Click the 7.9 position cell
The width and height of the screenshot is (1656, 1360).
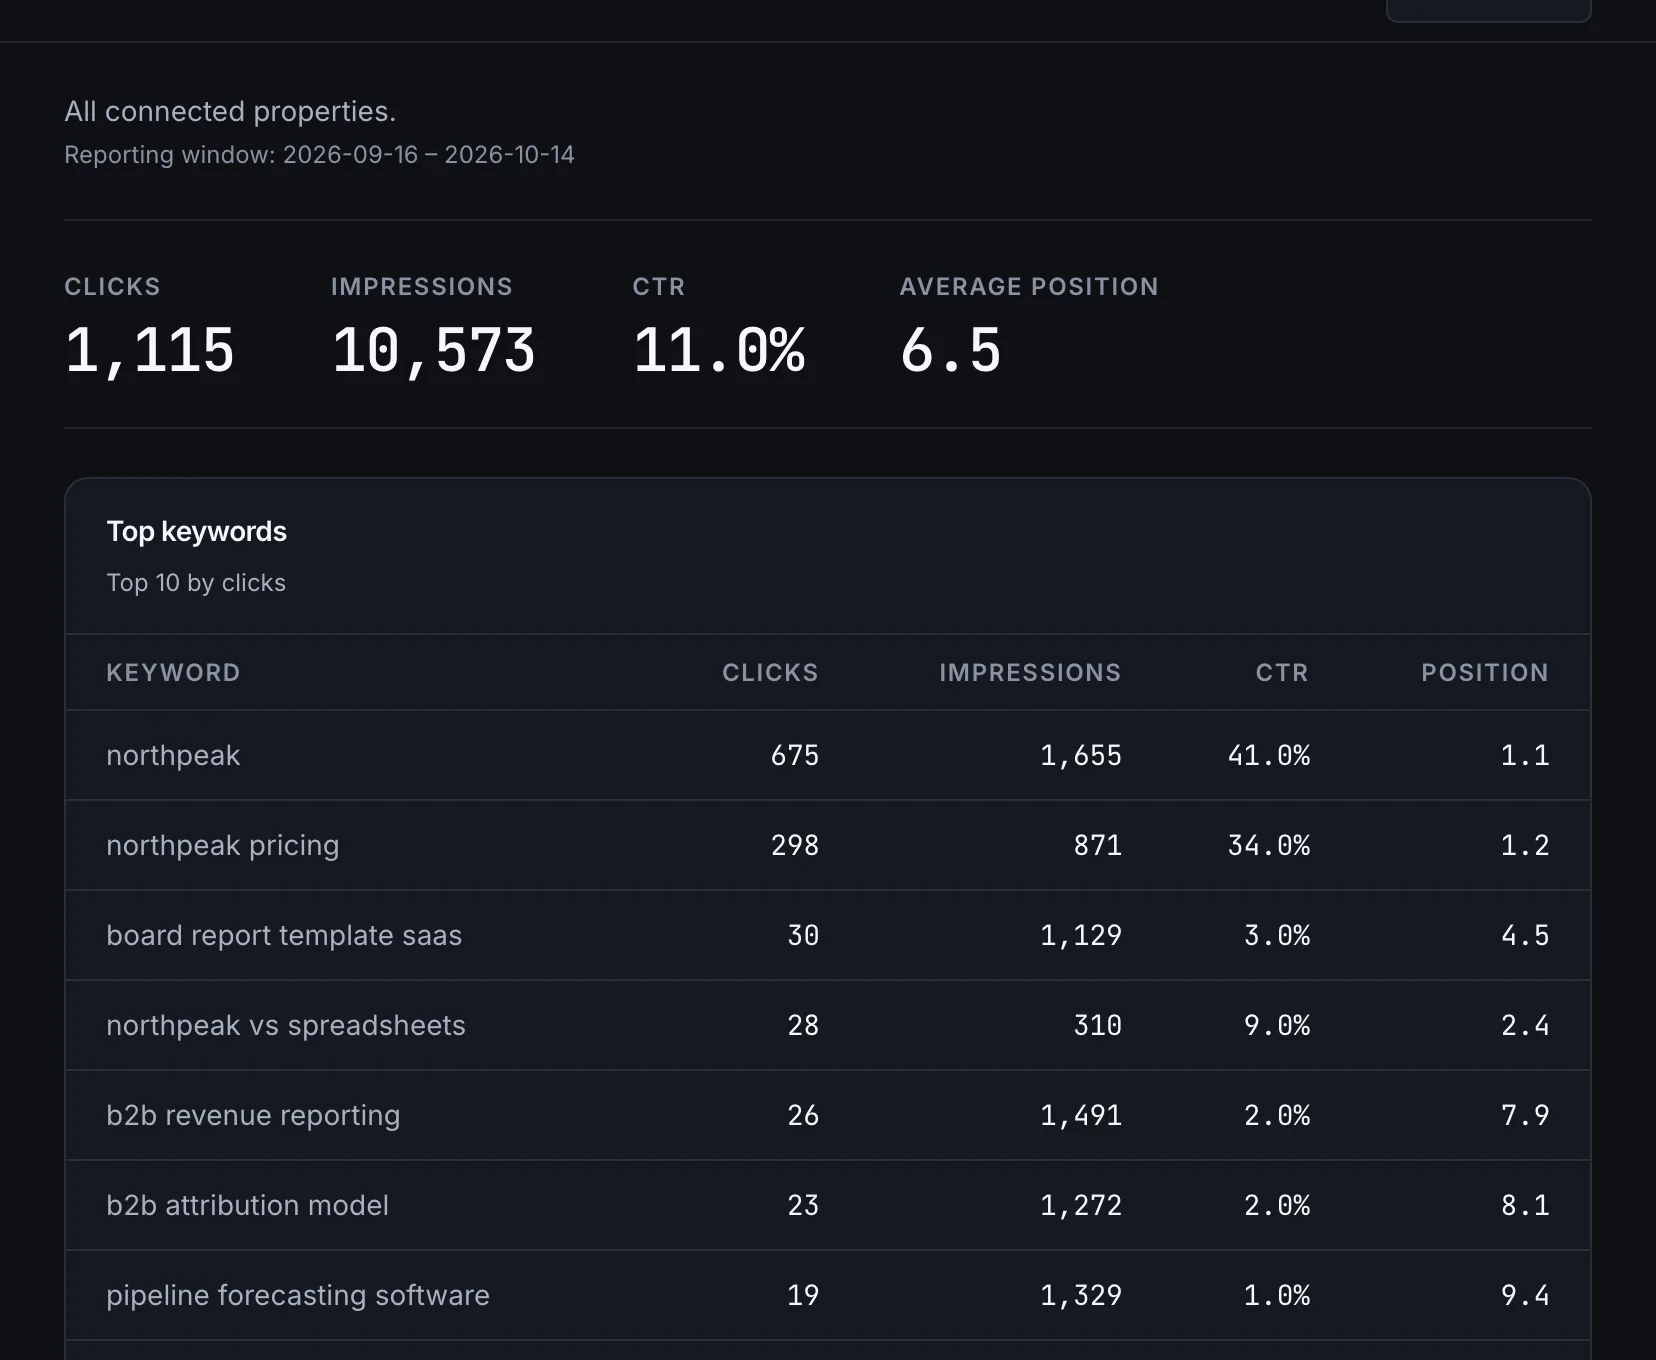tap(1525, 1115)
